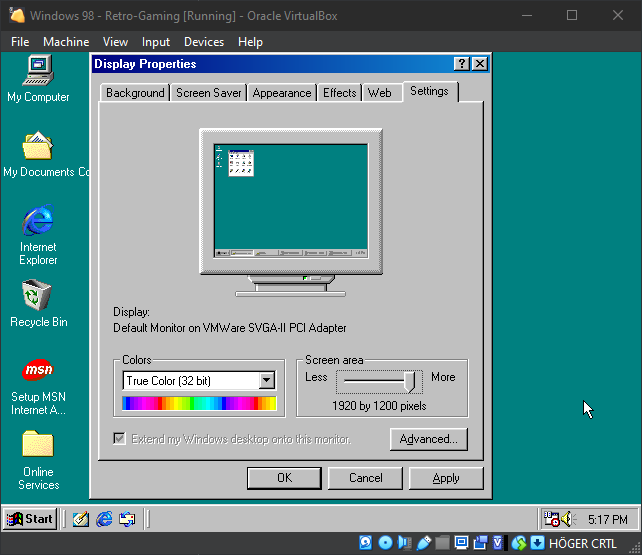Click the Default Monitor on VMWare SVGA-II text
Viewport: 642px width, 555px height.
tap(230, 328)
